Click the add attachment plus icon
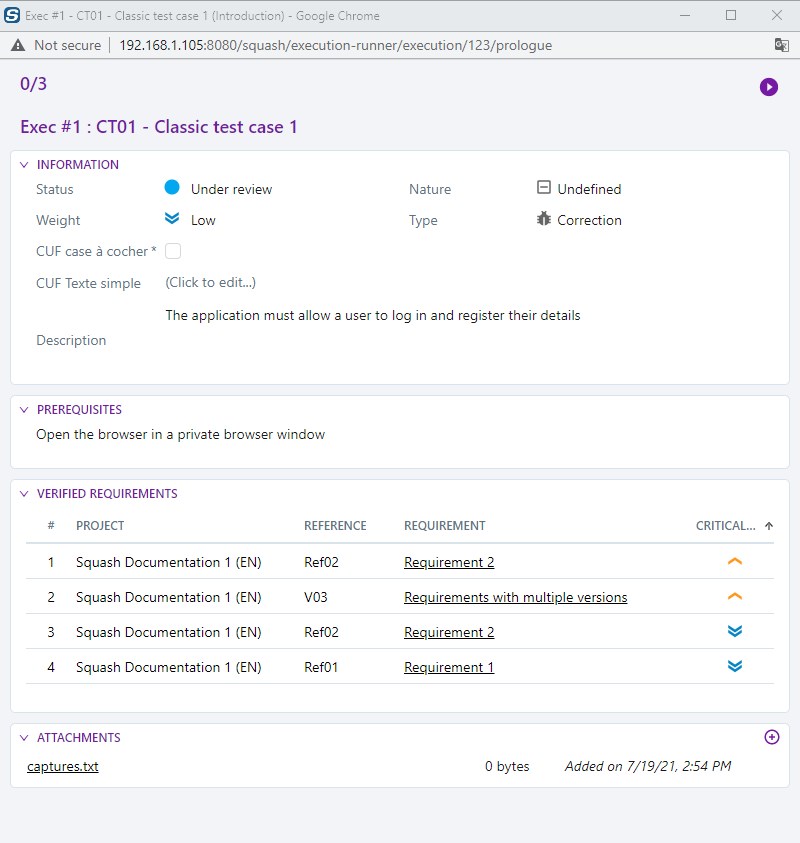800x843 pixels. click(x=771, y=737)
